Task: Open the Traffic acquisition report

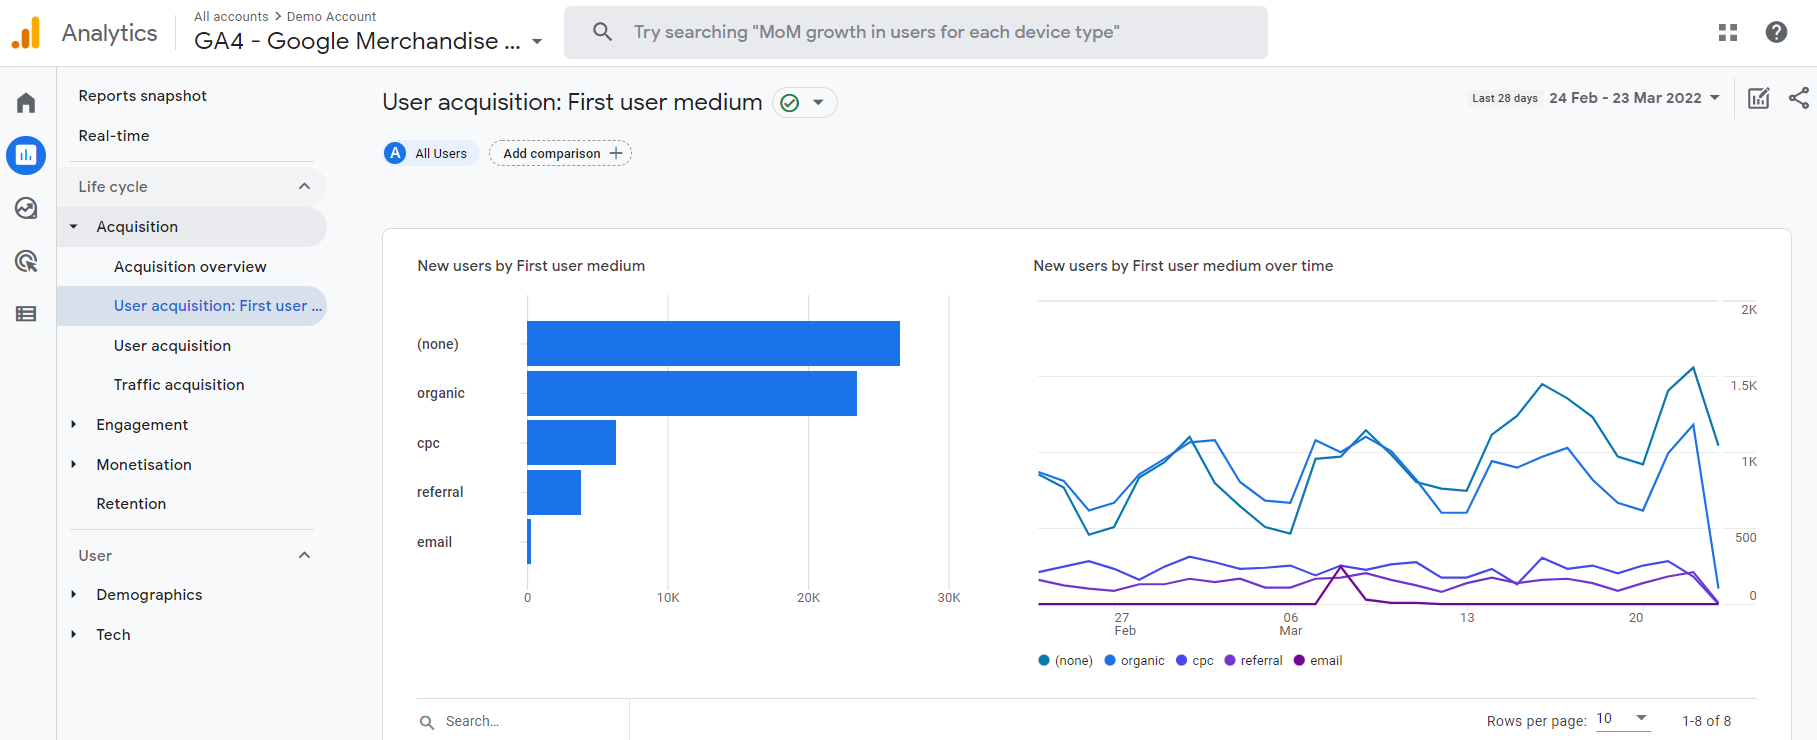Action: pyautogui.click(x=179, y=385)
